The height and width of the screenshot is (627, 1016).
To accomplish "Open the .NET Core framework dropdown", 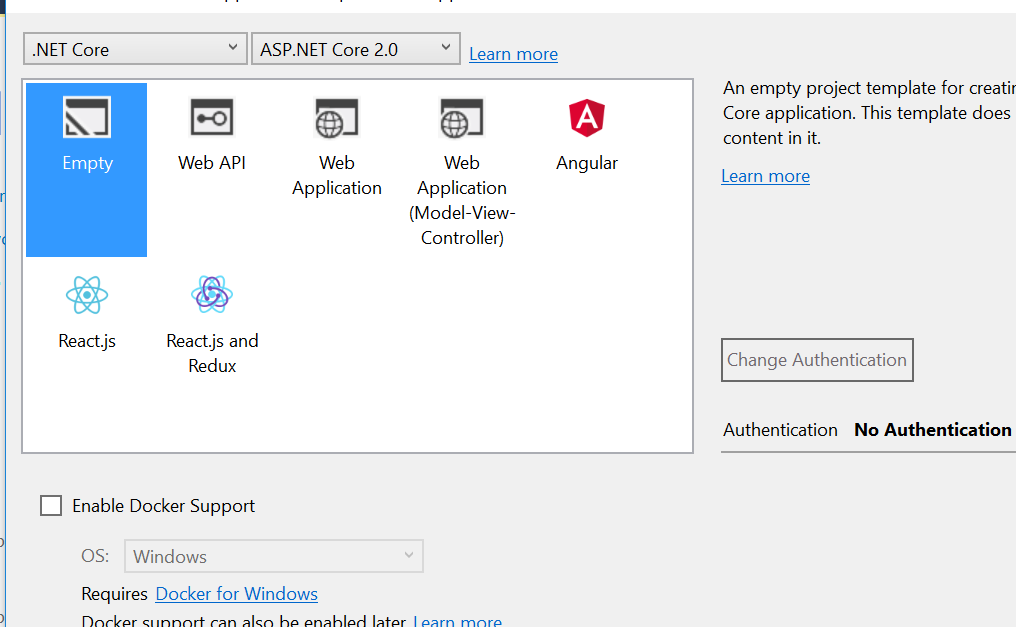I will coord(135,49).
